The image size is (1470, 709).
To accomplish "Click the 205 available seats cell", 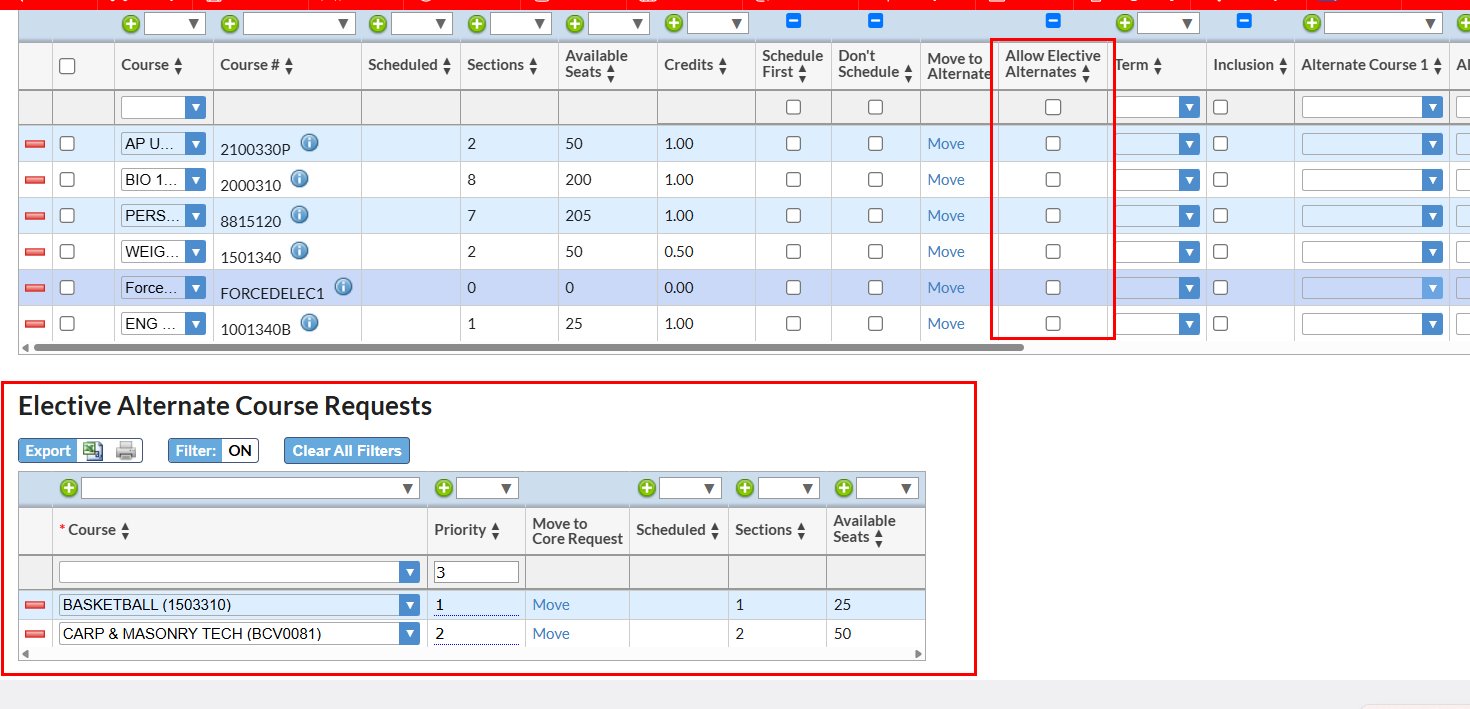I will tap(578, 216).
